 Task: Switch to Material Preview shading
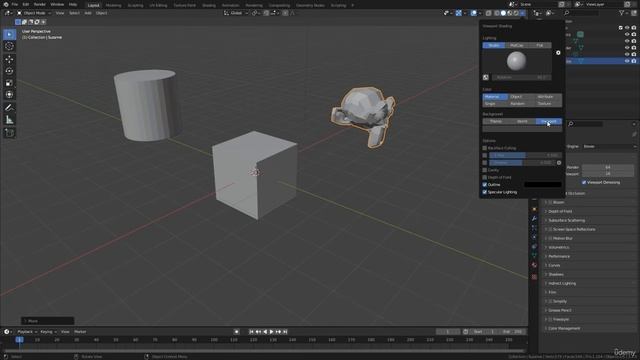coord(510,13)
